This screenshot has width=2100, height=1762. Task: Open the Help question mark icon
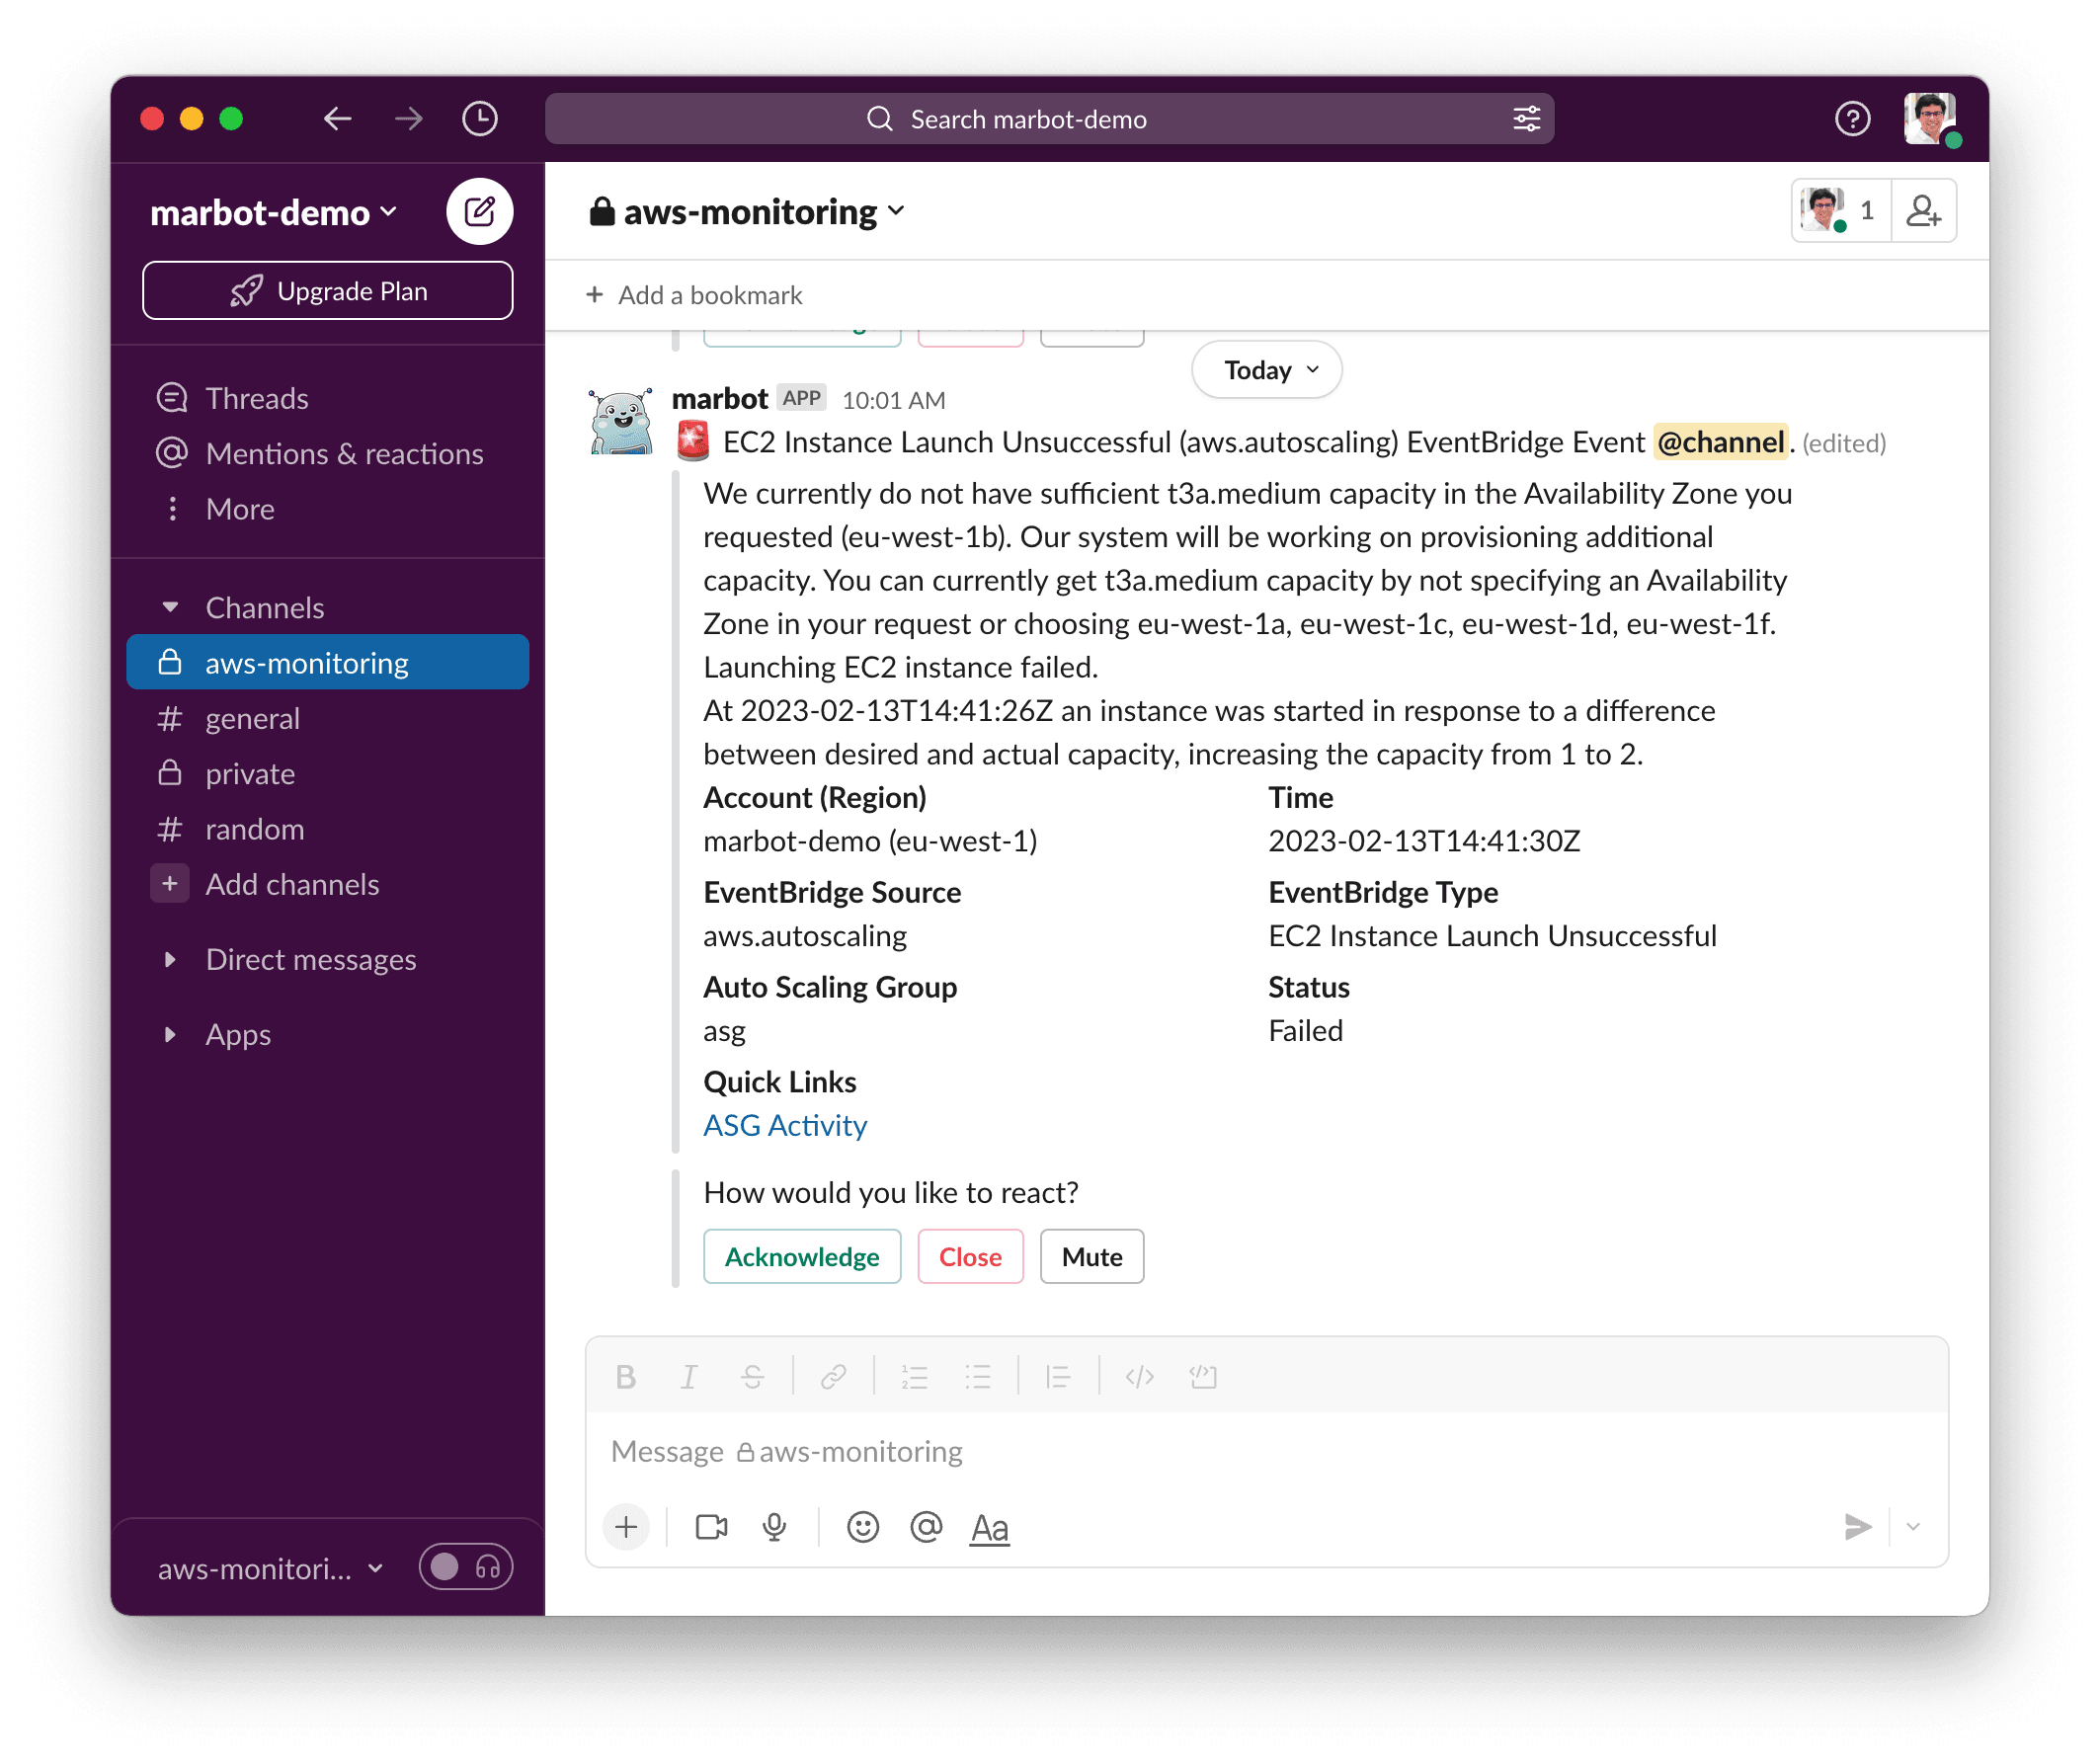coord(1852,119)
